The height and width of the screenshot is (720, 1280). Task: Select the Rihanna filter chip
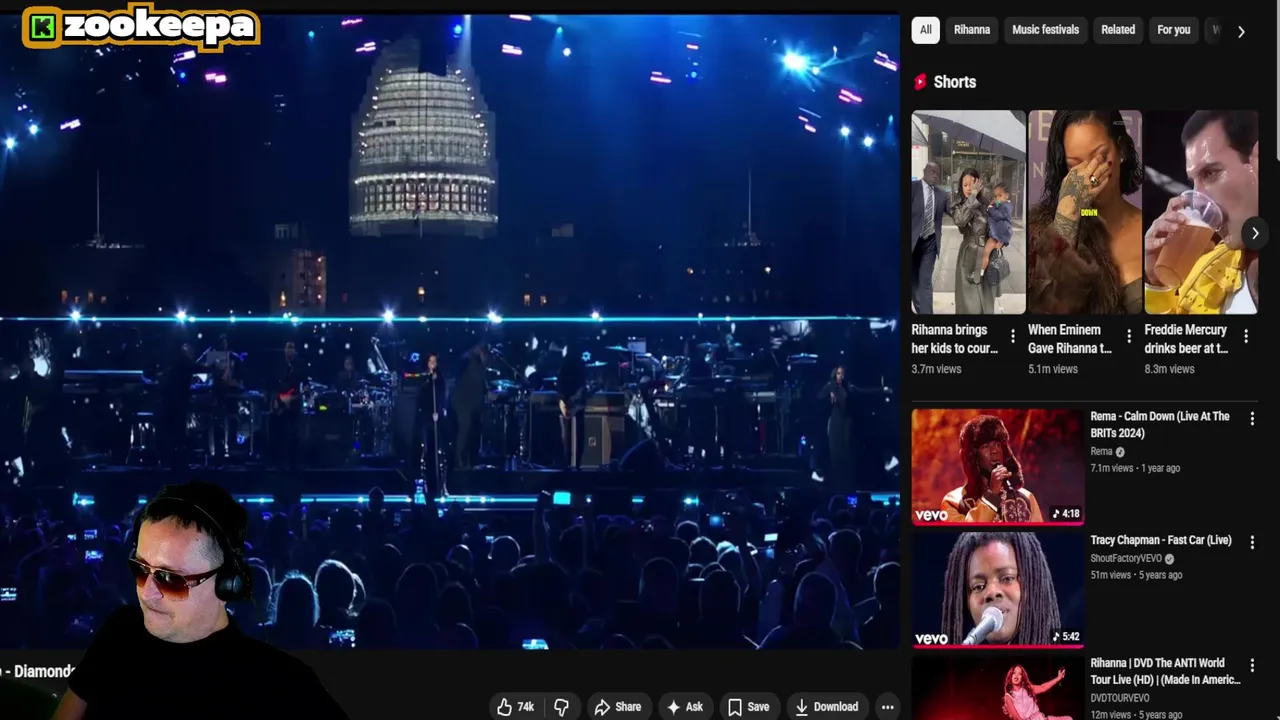click(x=972, y=30)
